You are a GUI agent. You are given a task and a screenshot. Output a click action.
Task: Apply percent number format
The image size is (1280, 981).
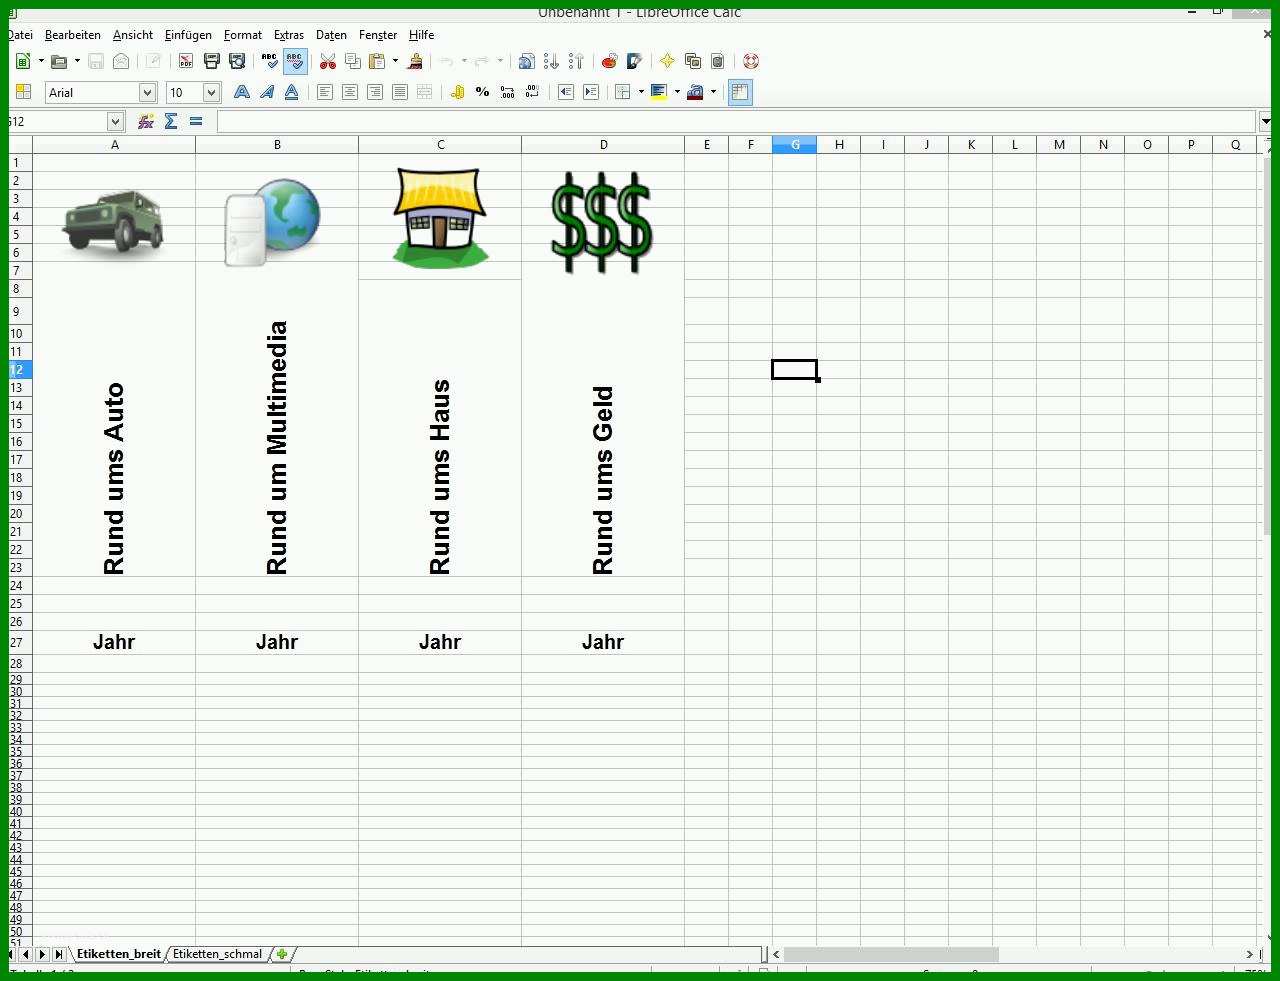tap(483, 92)
